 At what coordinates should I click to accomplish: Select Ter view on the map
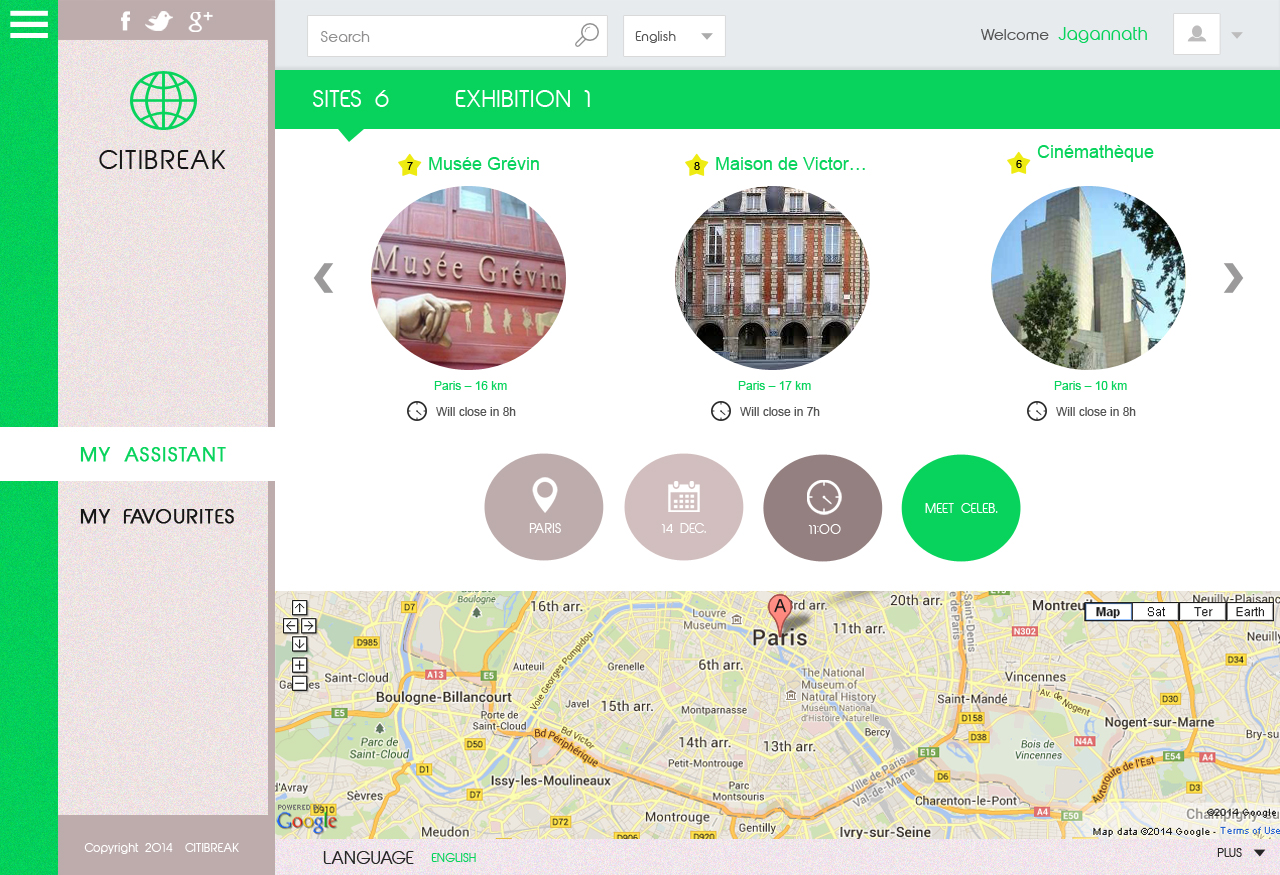point(1203,612)
